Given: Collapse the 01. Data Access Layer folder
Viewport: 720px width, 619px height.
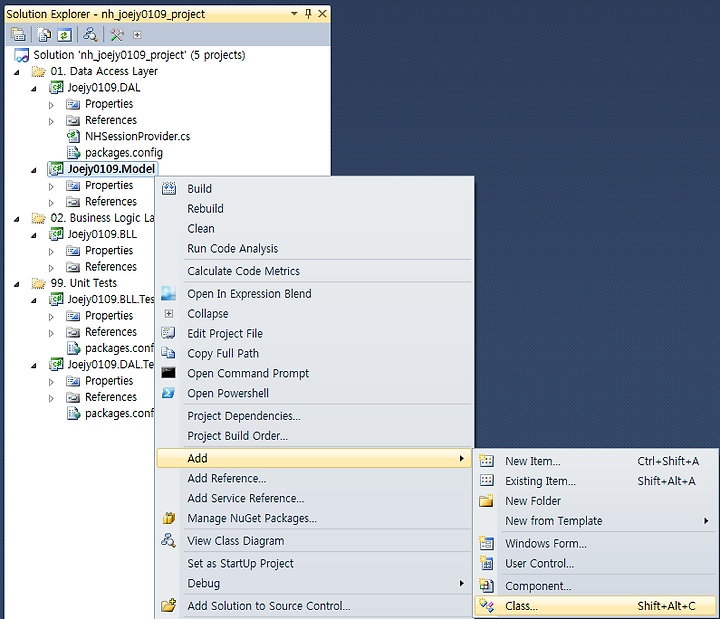Looking at the screenshot, I should [x=17, y=72].
